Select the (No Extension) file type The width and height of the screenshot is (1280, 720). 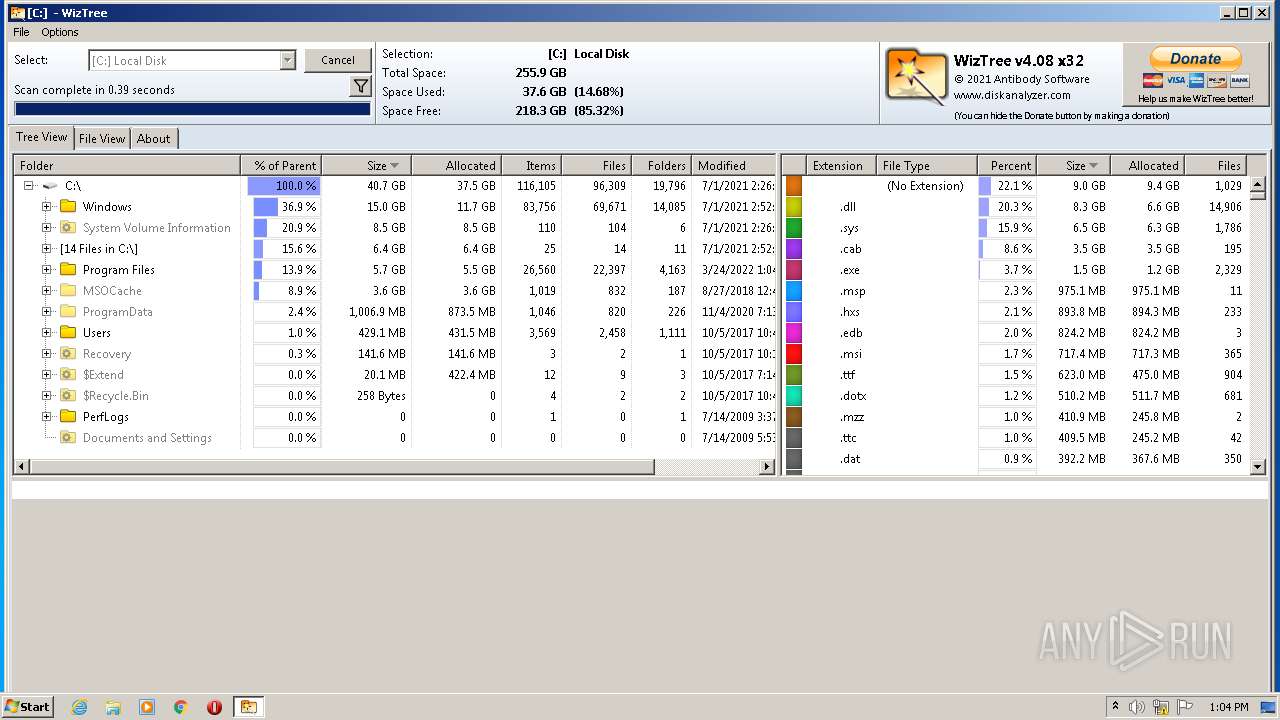point(925,186)
